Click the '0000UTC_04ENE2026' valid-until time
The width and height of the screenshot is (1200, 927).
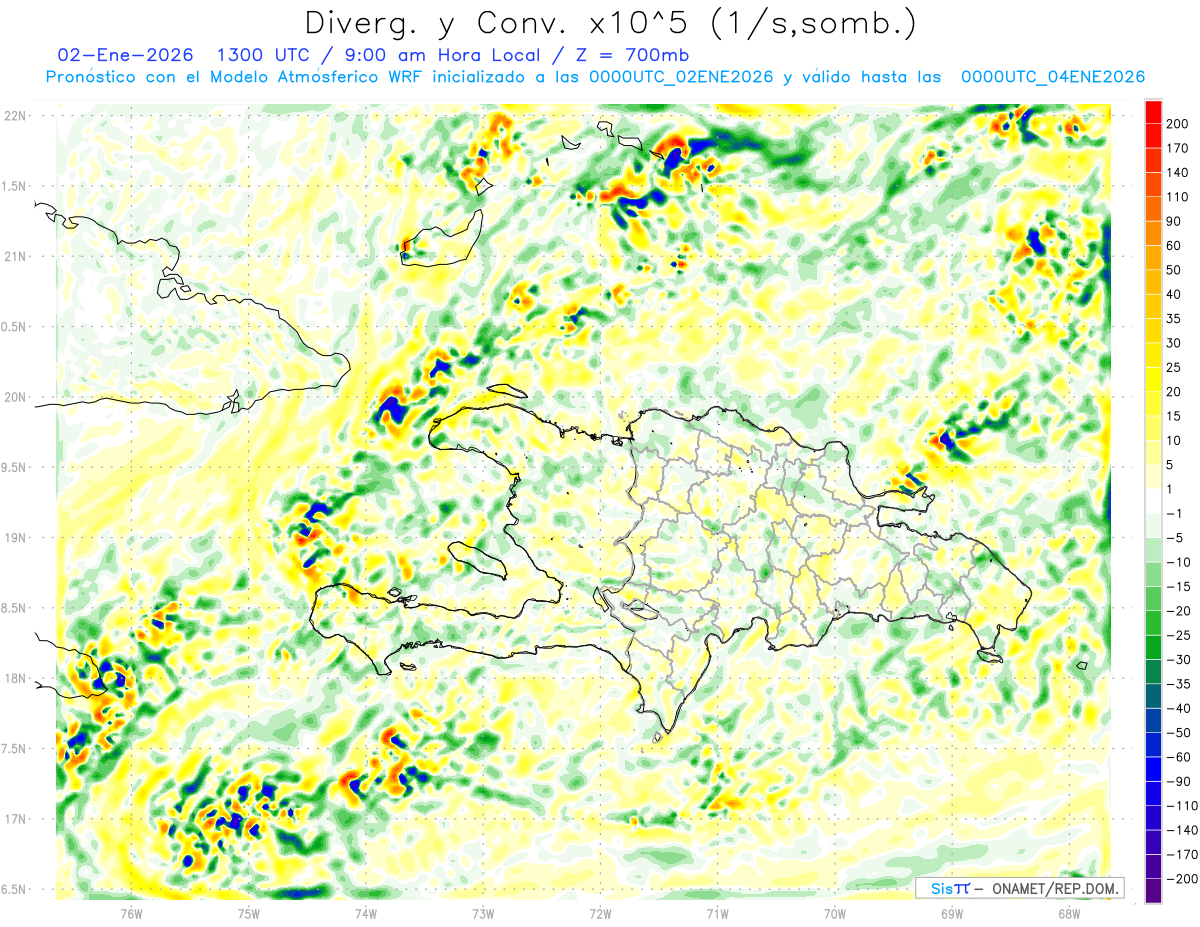(1052, 77)
